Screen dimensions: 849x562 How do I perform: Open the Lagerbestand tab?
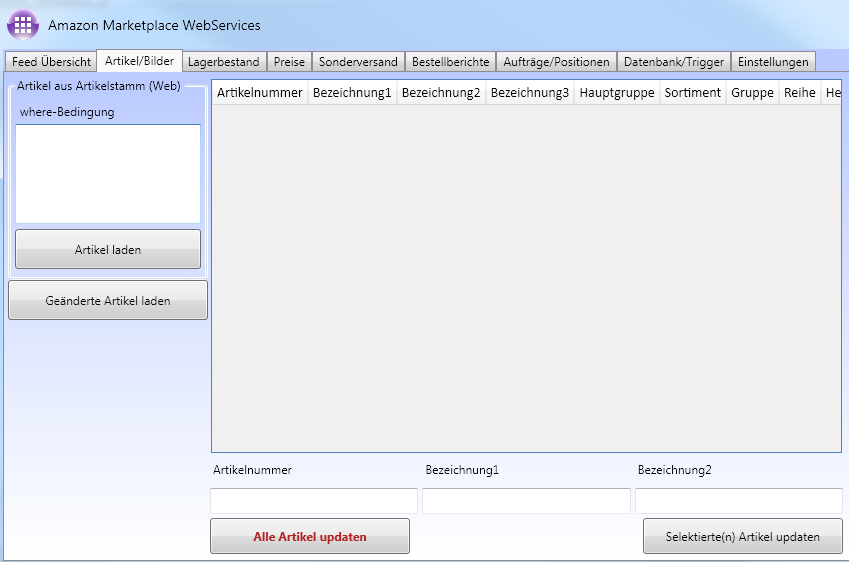pyautogui.click(x=223, y=62)
